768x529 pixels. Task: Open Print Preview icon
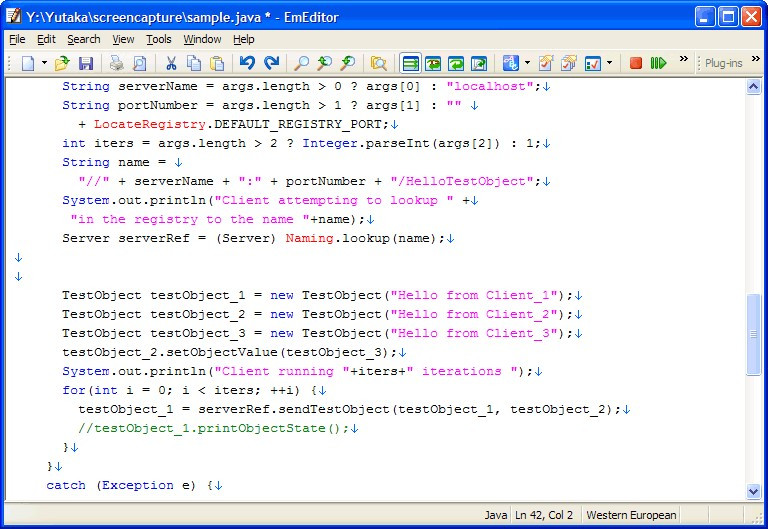tap(139, 63)
